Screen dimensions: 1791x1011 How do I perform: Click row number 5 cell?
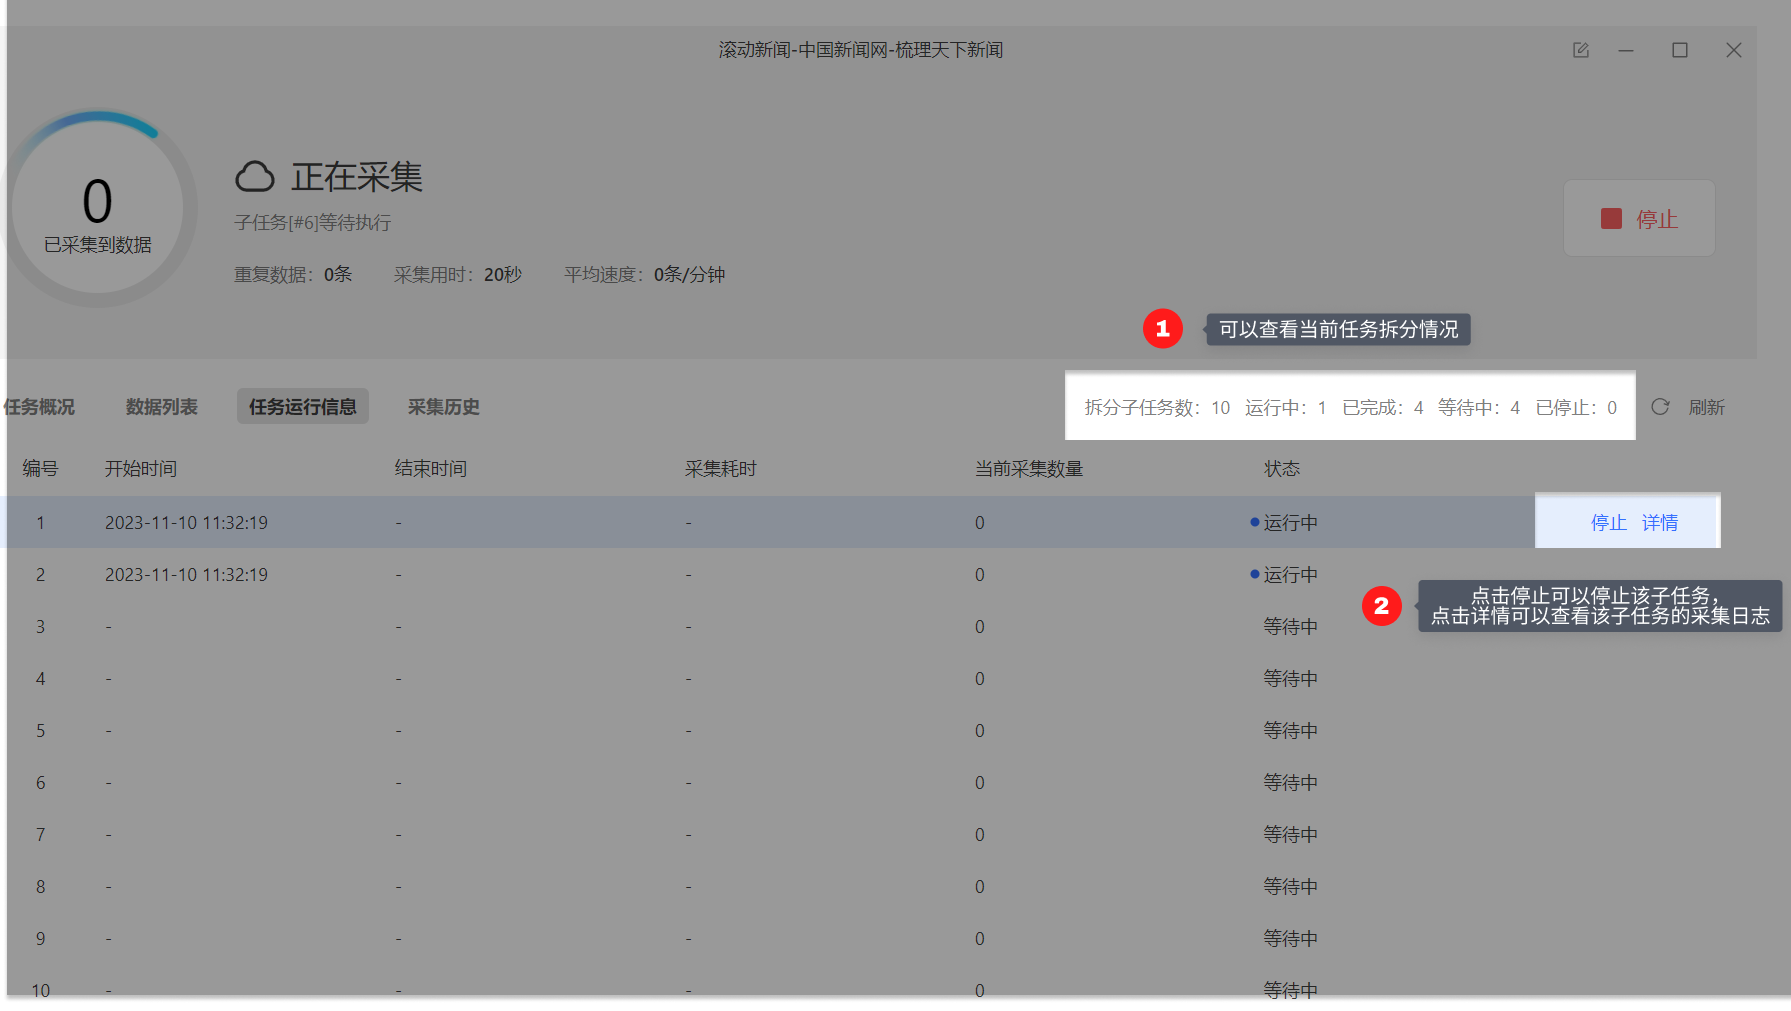(x=41, y=731)
